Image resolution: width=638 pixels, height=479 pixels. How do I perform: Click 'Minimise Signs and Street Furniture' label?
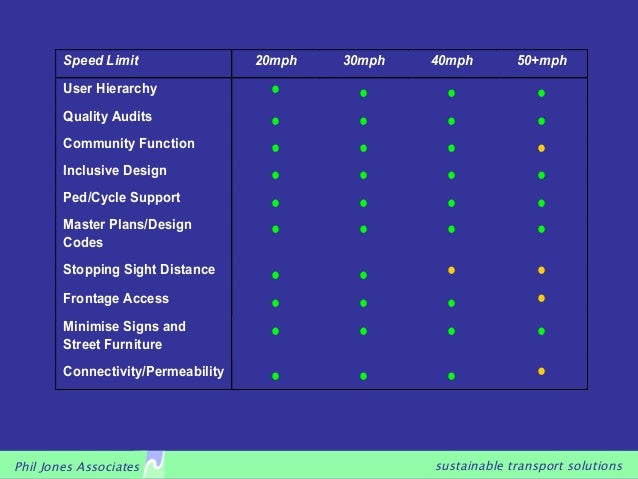pyautogui.click(x=125, y=335)
